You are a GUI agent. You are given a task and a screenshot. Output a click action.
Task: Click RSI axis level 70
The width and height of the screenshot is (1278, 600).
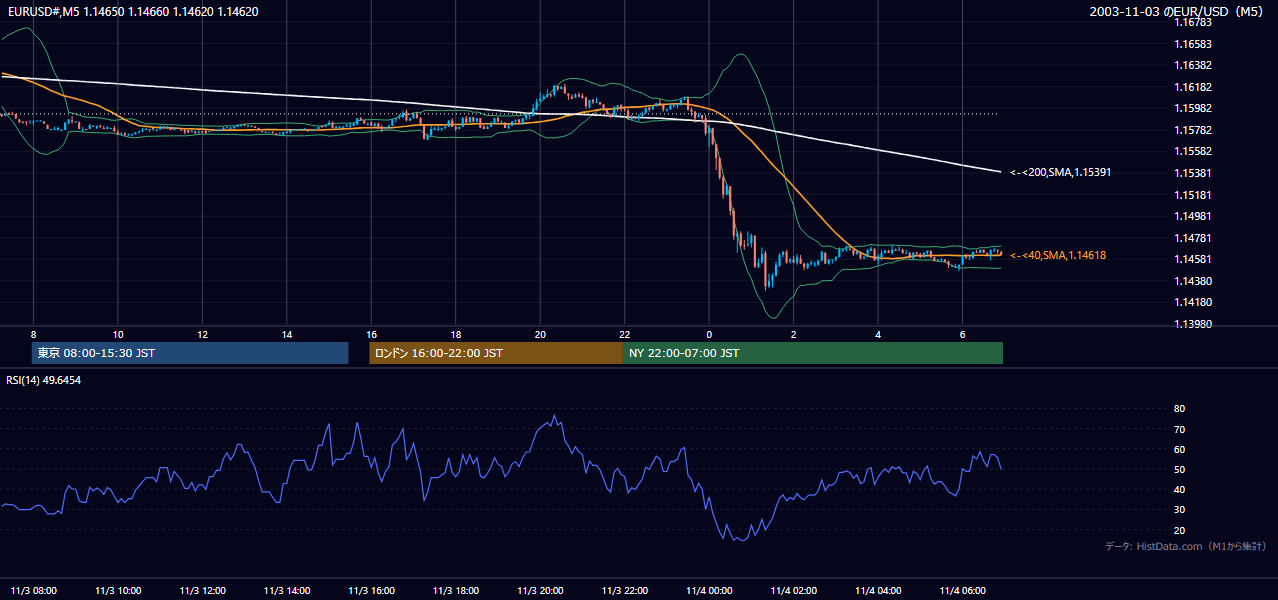tap(1180, 429)
